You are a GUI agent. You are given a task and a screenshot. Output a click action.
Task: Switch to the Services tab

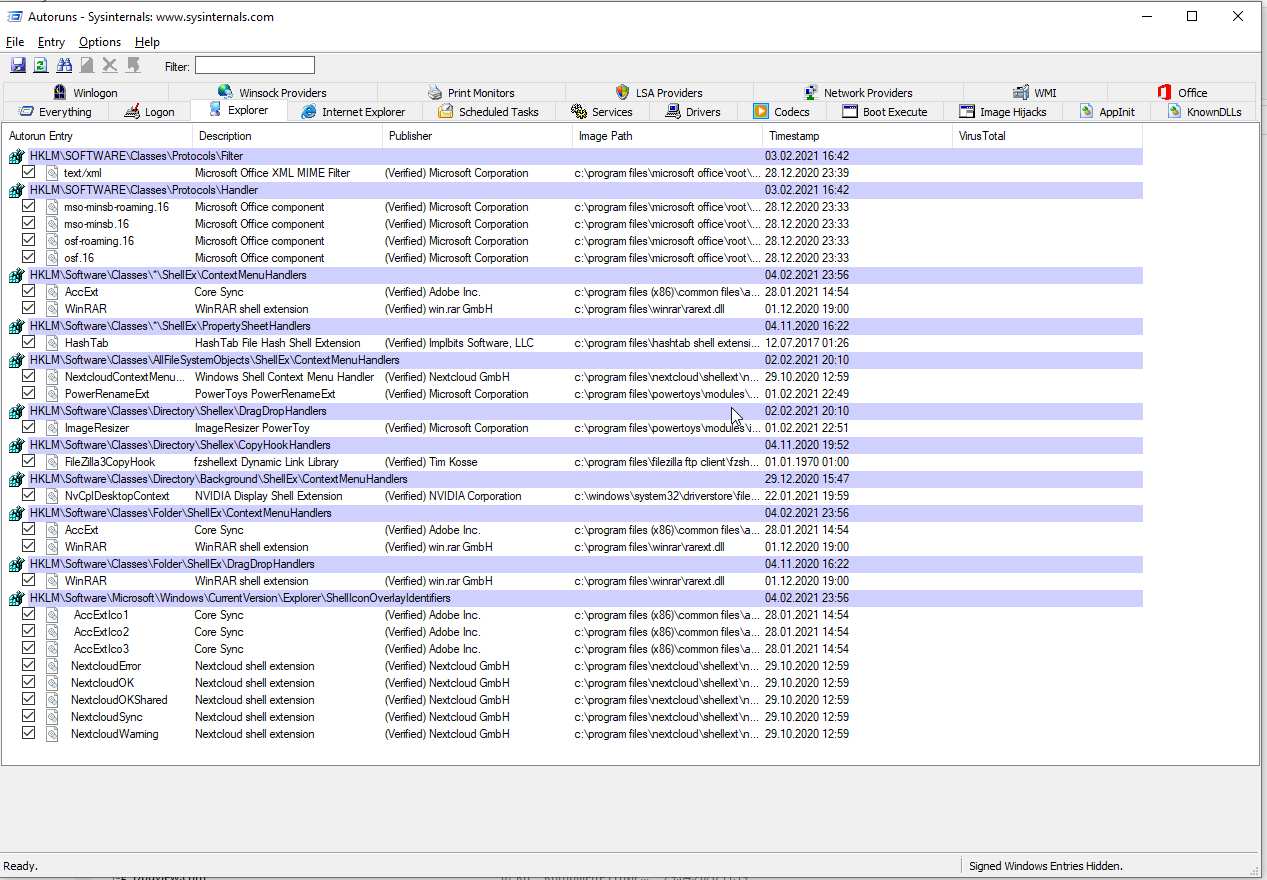click(x=601, y=112)
